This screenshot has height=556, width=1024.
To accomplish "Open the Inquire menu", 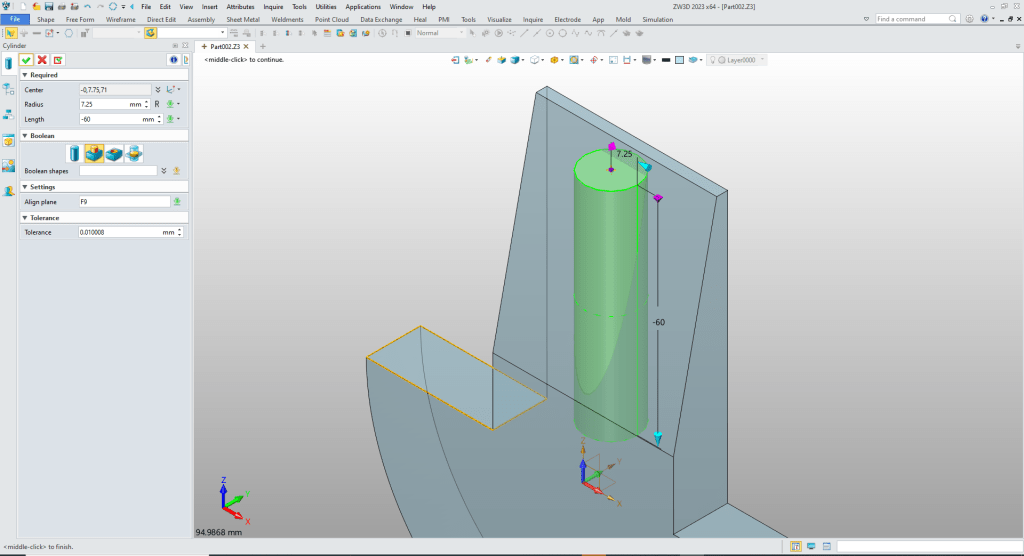I will coord(273,7).
